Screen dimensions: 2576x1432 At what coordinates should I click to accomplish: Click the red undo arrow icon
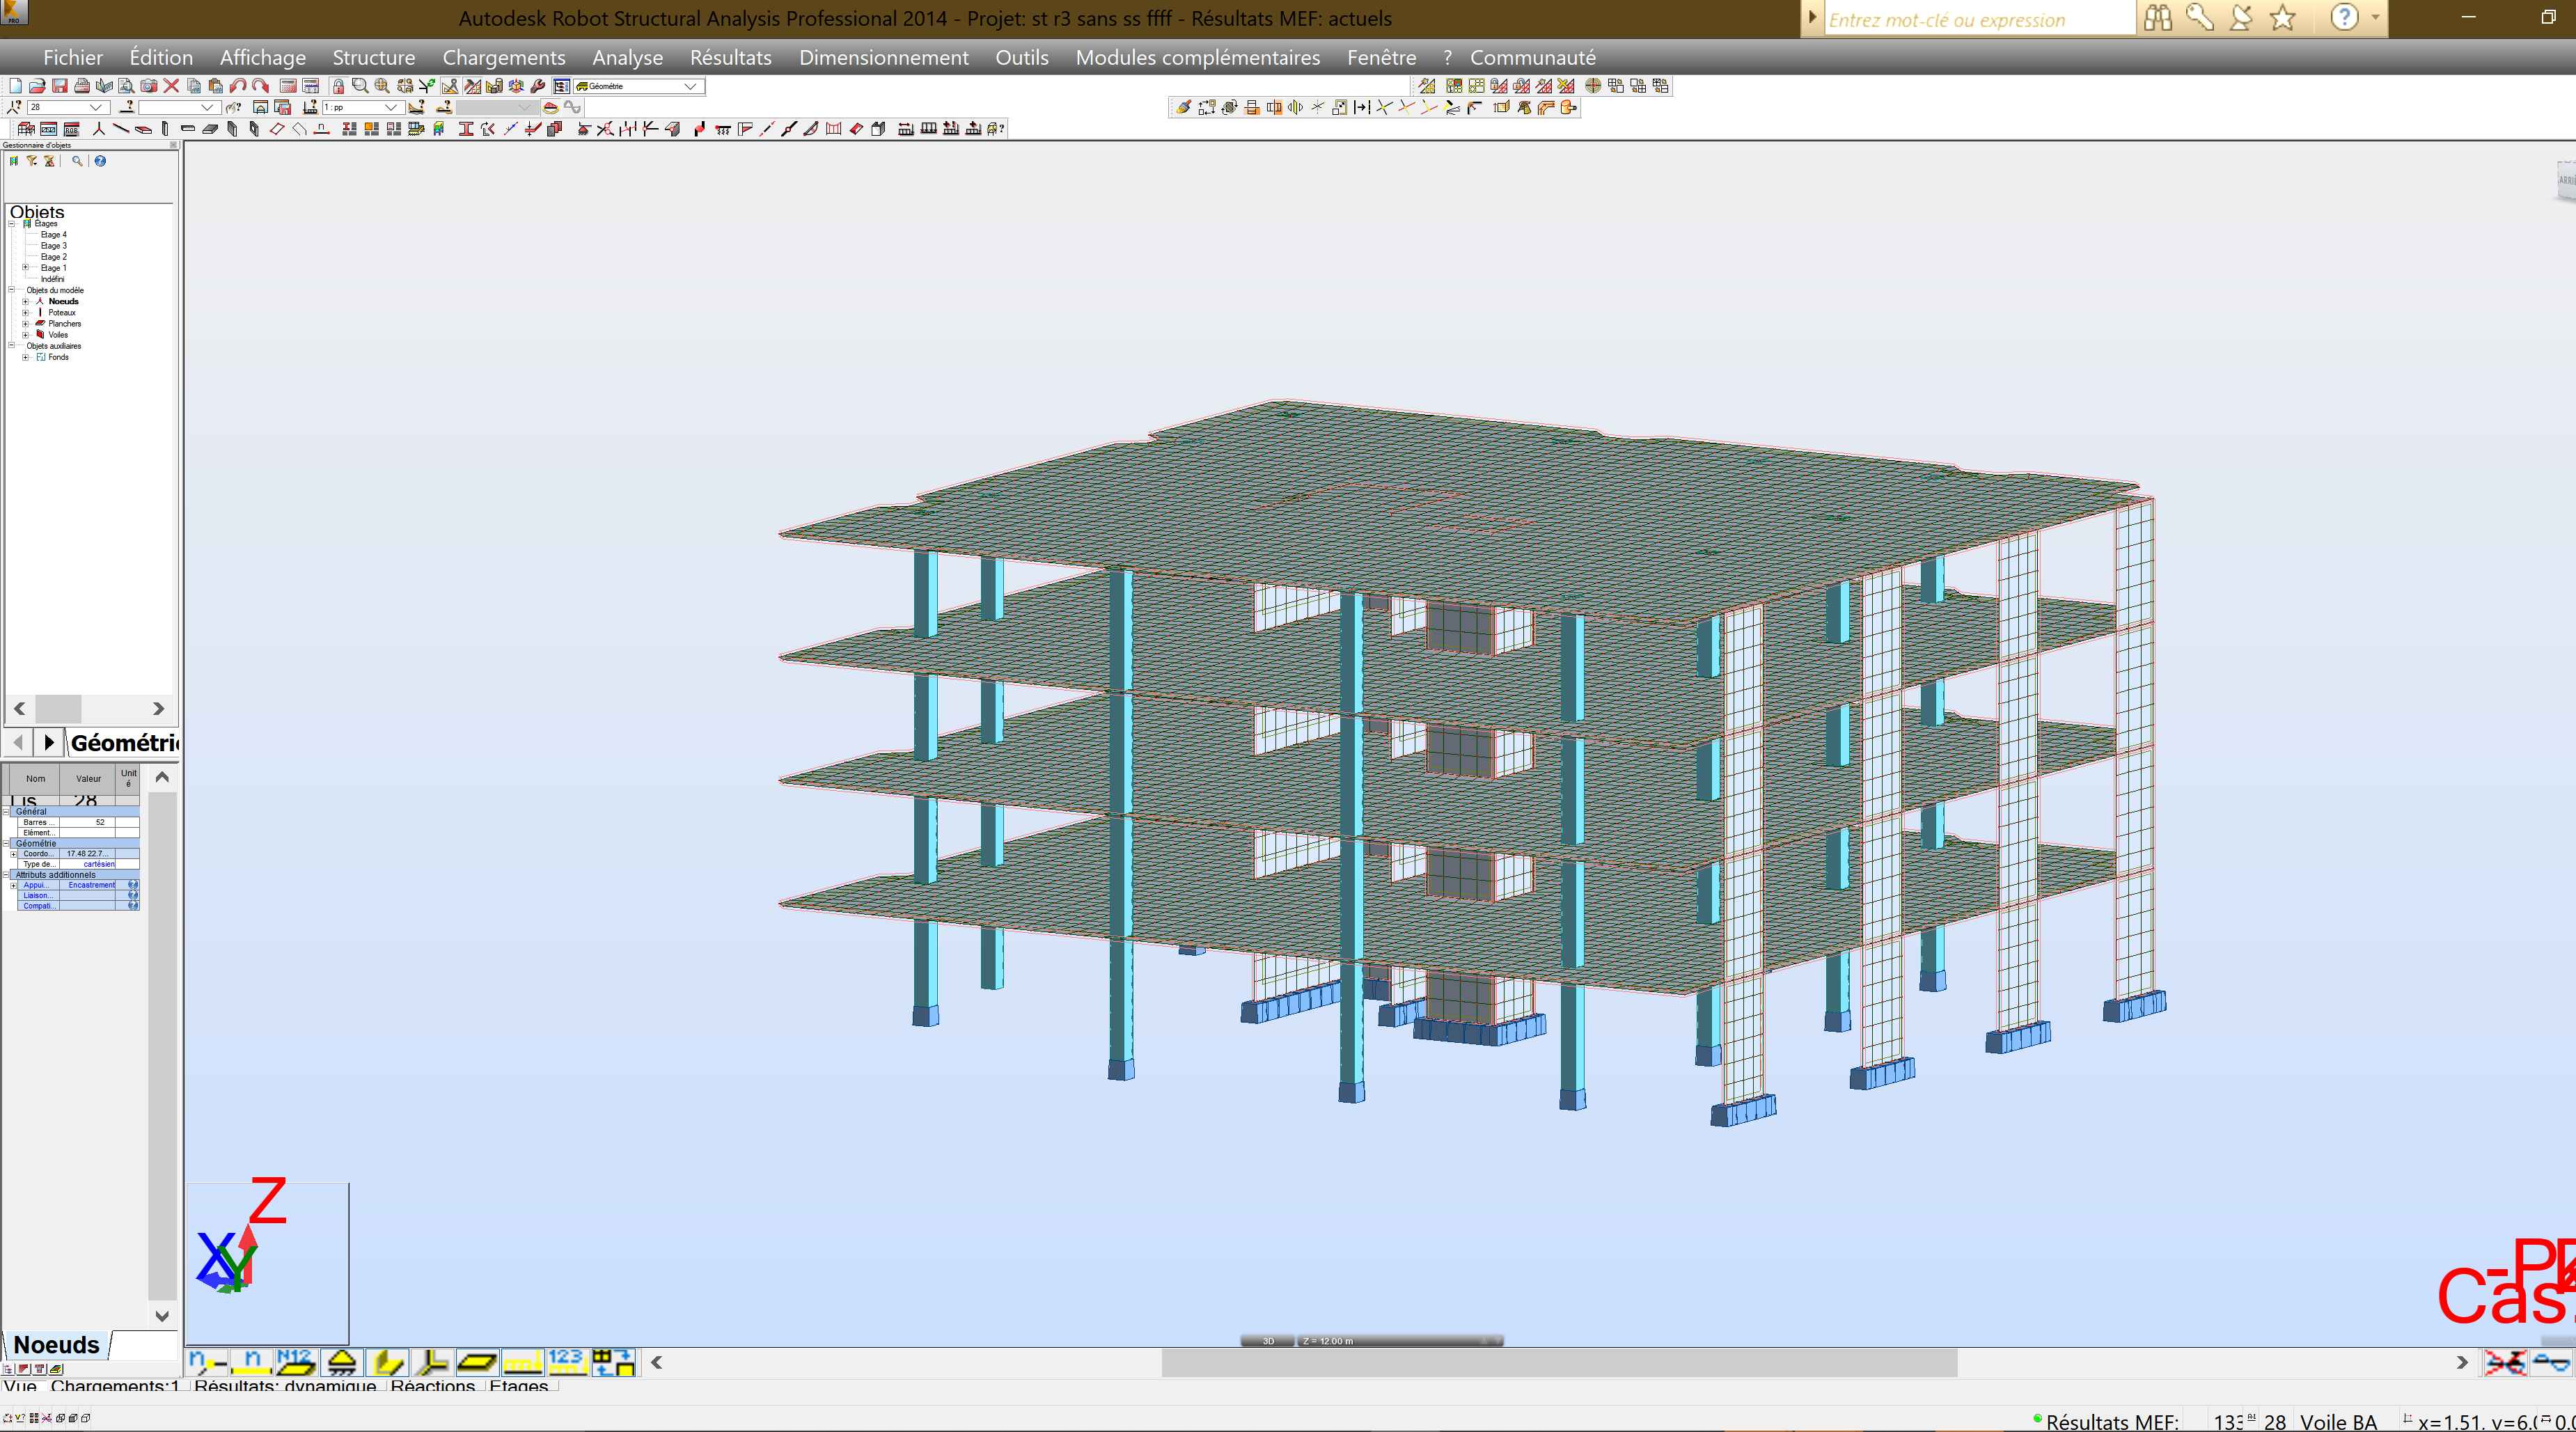pyautogui.click(x=238, y=86)
